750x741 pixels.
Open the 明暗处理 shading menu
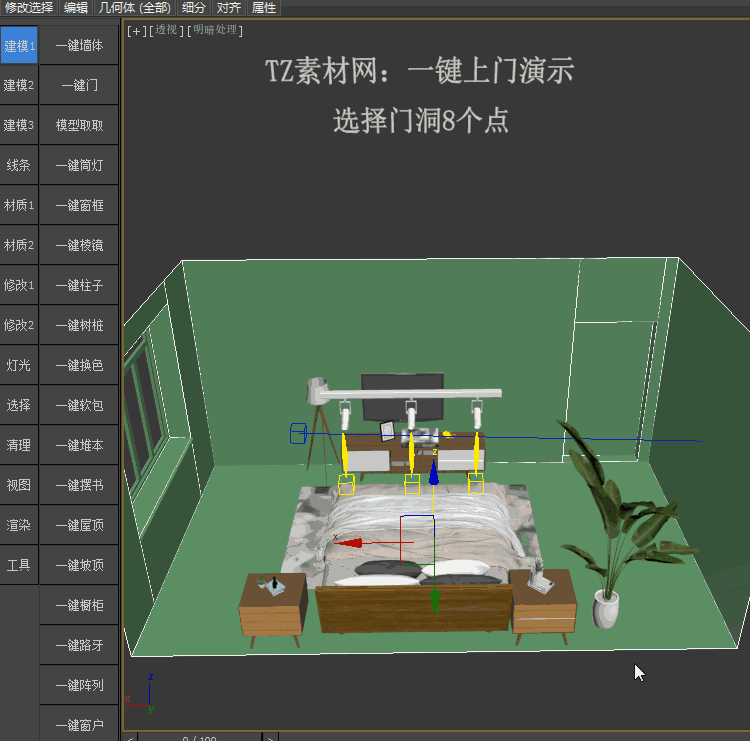[215, 30]
